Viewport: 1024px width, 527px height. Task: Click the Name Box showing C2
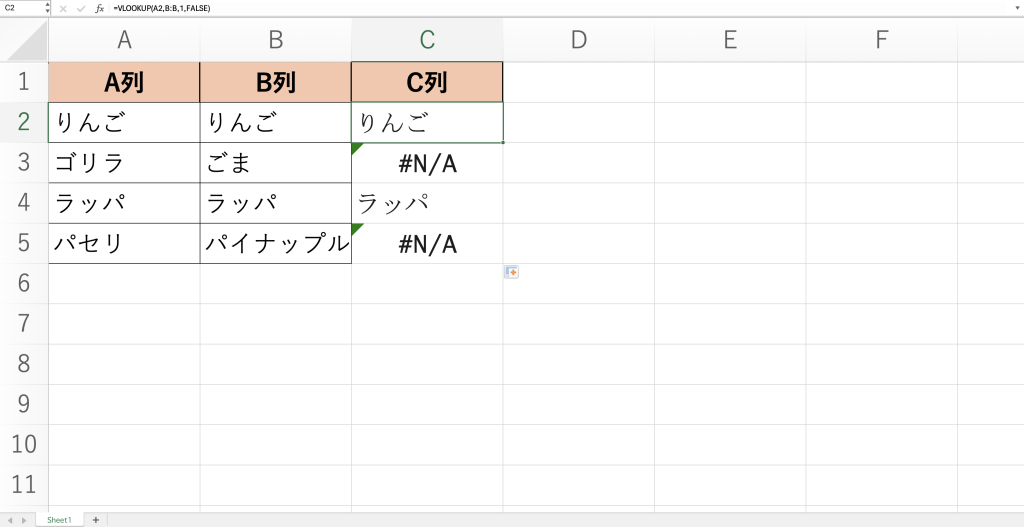click(x=20, y=8)
